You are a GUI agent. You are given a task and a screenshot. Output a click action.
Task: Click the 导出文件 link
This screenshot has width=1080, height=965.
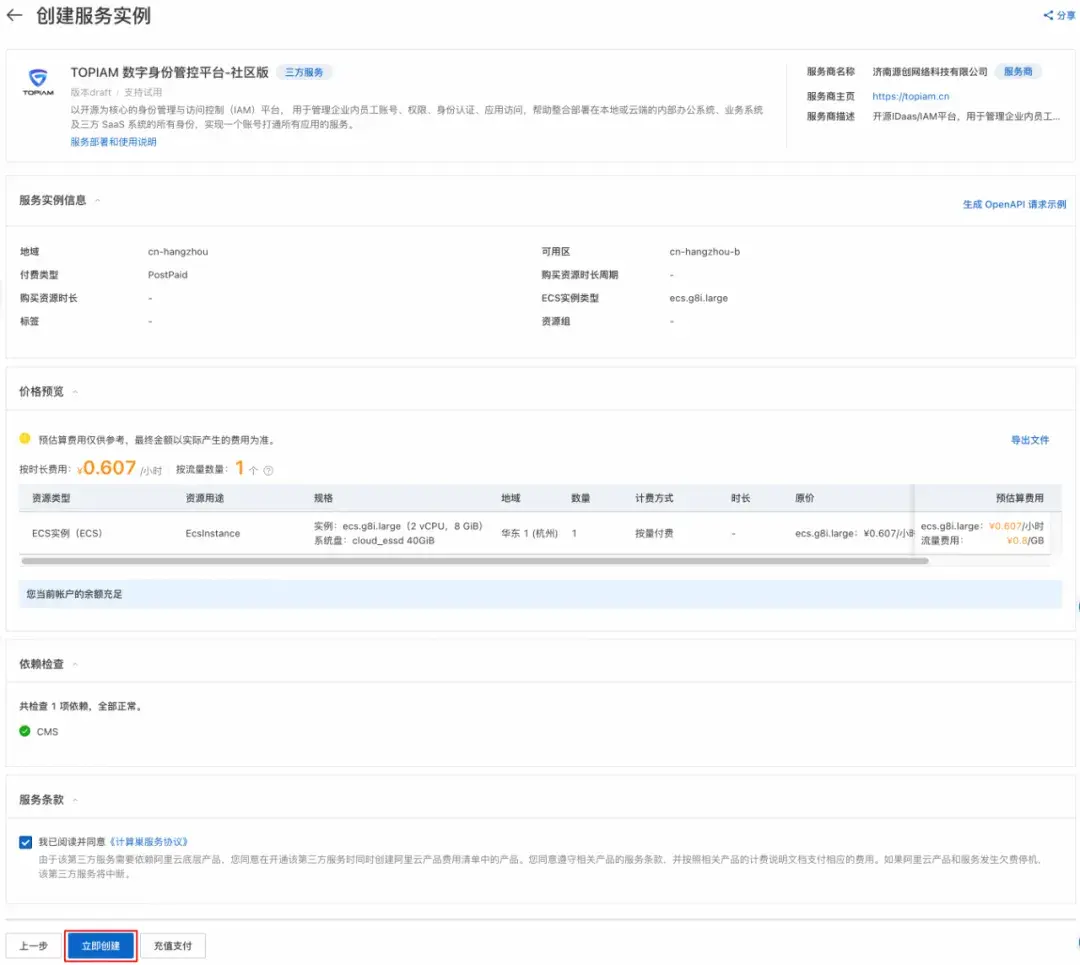point(1030,439)
